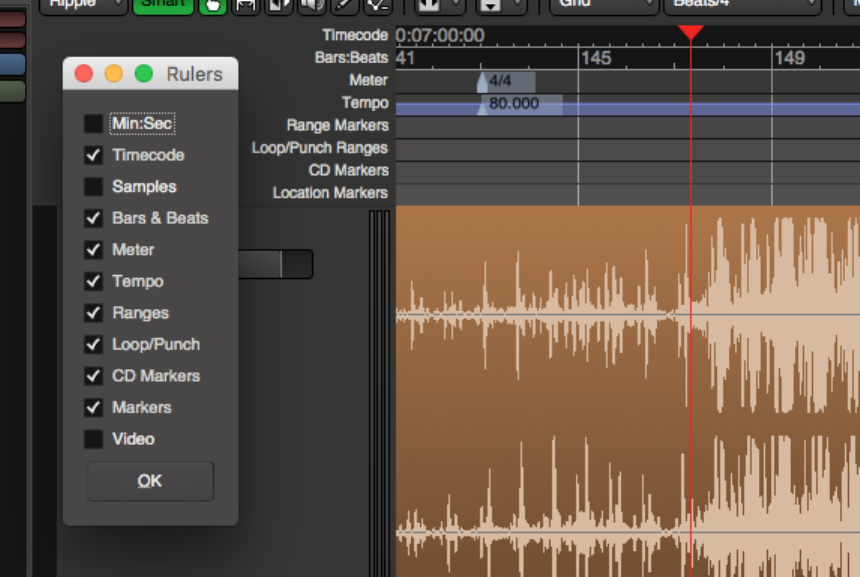Click the 0:07:00:00 timecode ruler value
The image size is (860, 577).
tap(440, 36)
